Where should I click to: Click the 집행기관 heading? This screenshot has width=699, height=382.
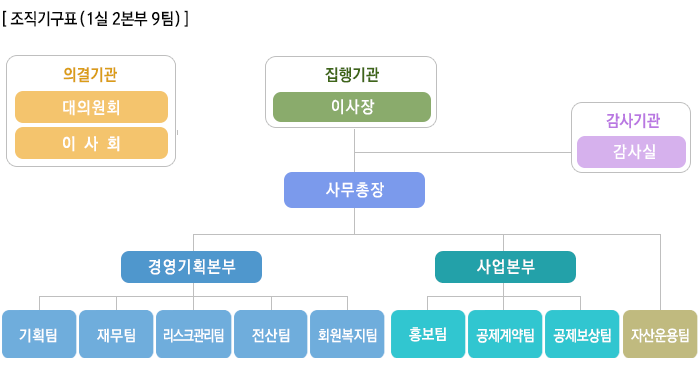point(352,74)
